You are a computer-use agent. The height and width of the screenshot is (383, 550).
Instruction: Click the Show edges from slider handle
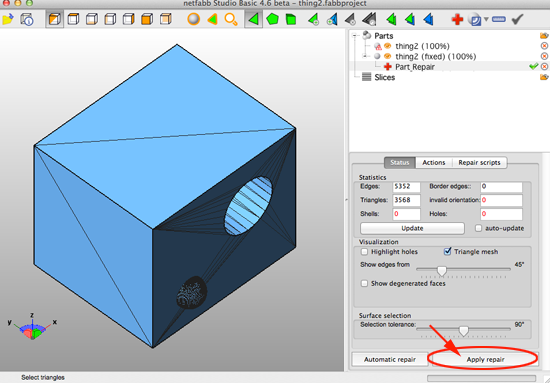point(442,271)
